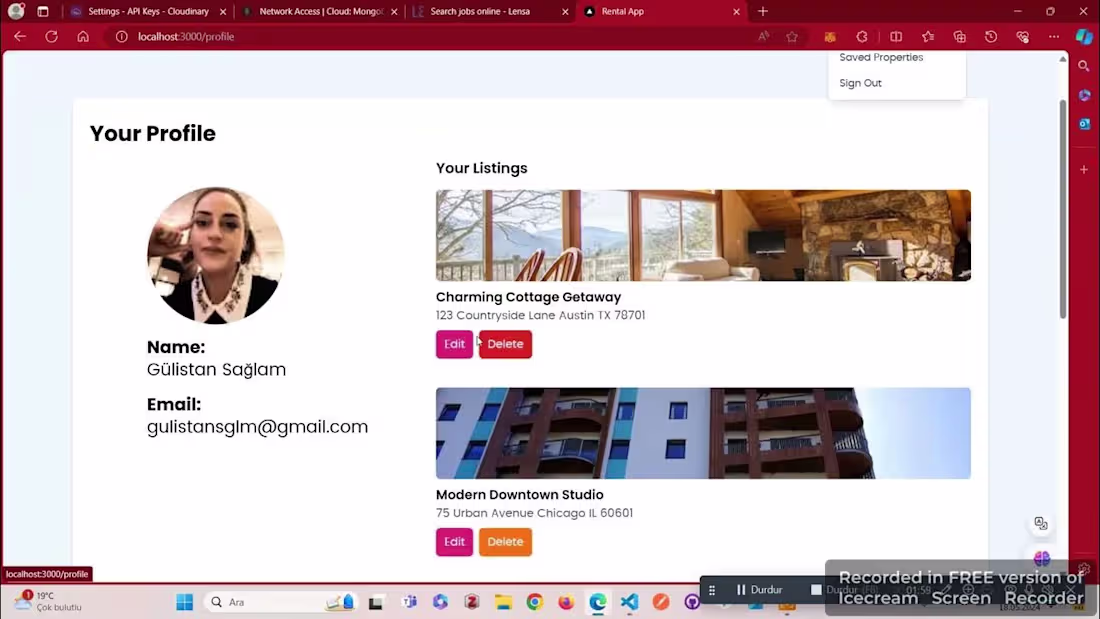1100x619 pixels.
Task: Click the page vertical scrollbar thumb
Action: point(1062,209)
